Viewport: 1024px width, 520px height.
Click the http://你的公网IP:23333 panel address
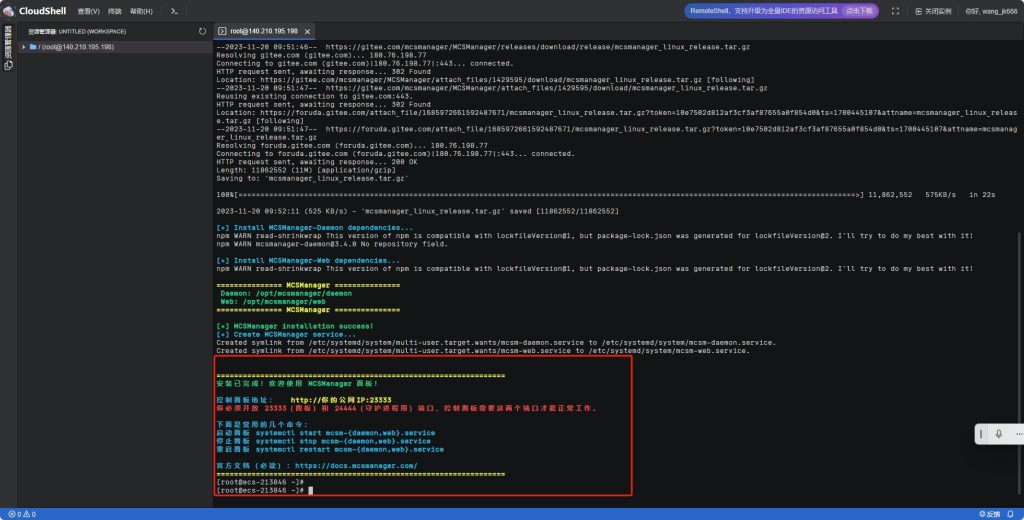(x=341, y=400)
